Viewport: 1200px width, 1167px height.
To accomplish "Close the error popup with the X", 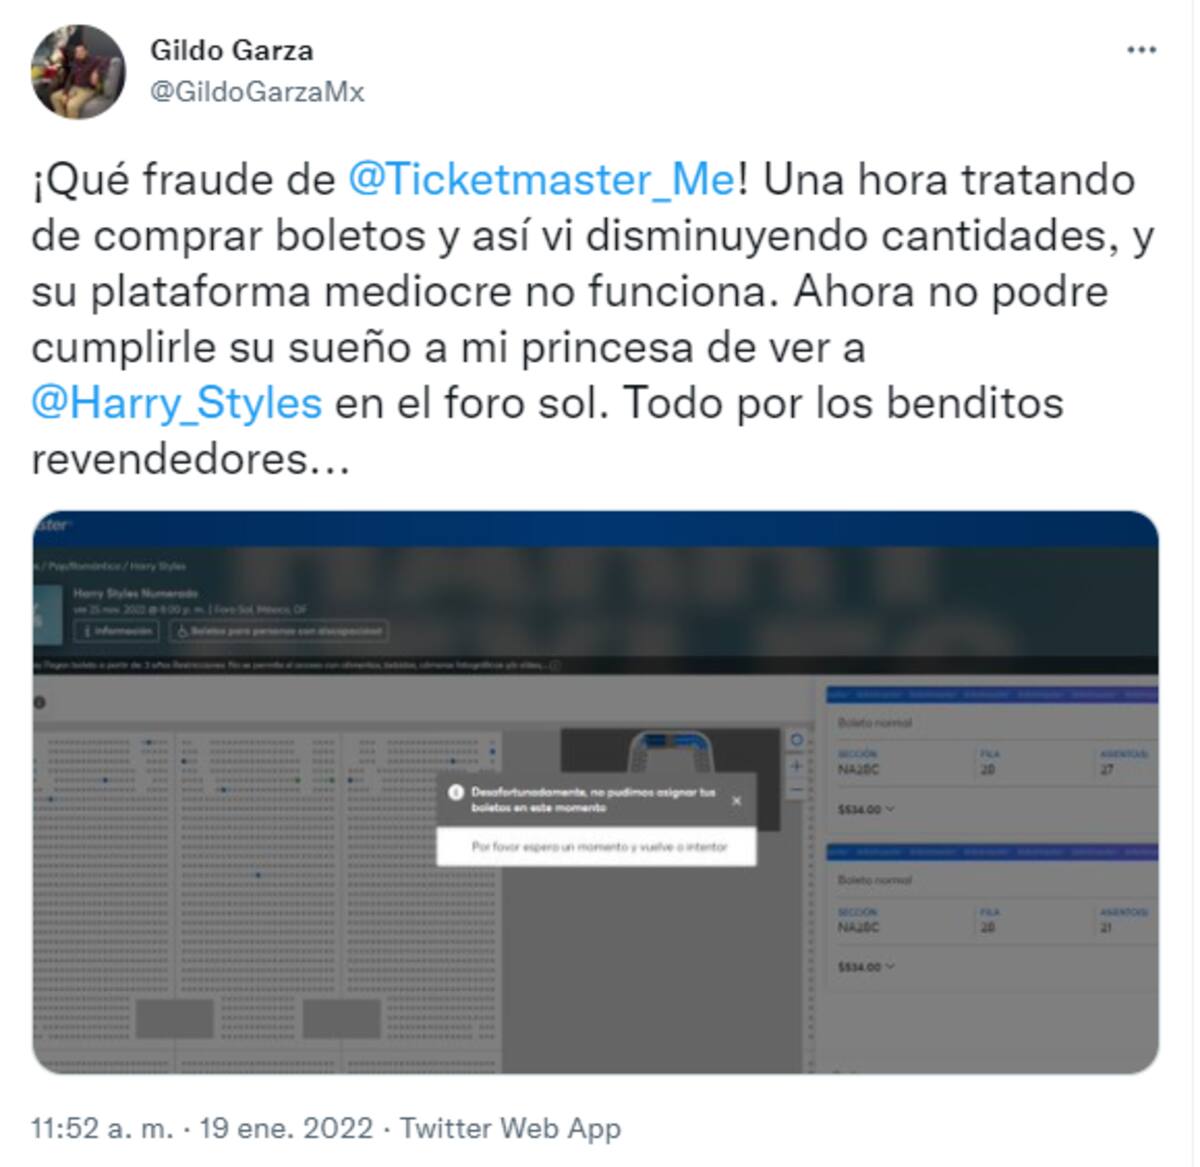I will click(737, 801).
